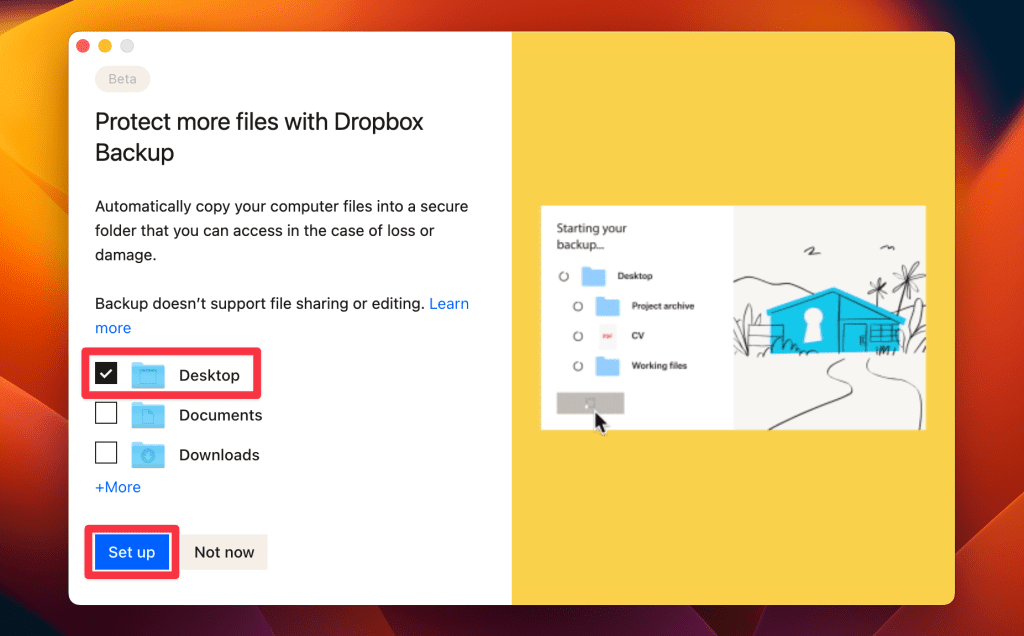Click the Dropbox Backup illustration thumbnail

(x=733, y=318)
